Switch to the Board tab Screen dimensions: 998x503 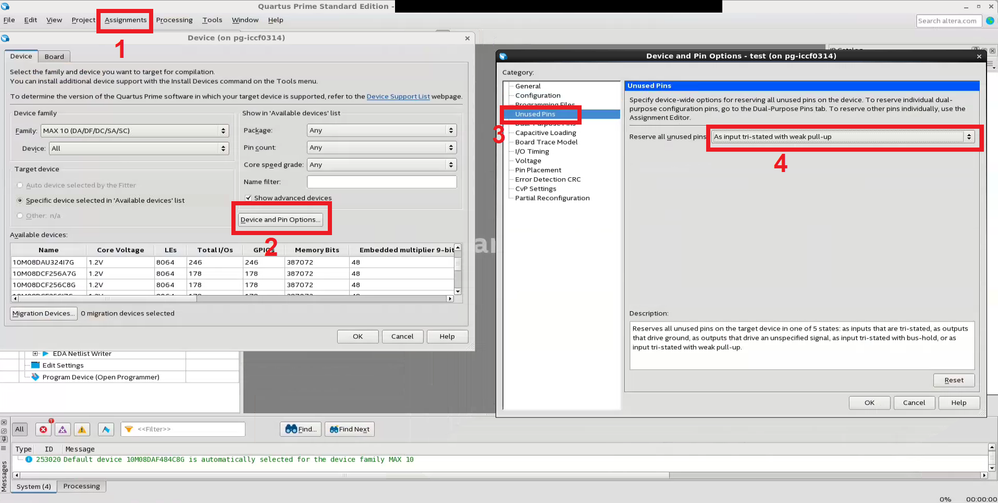tap(54, 57)
